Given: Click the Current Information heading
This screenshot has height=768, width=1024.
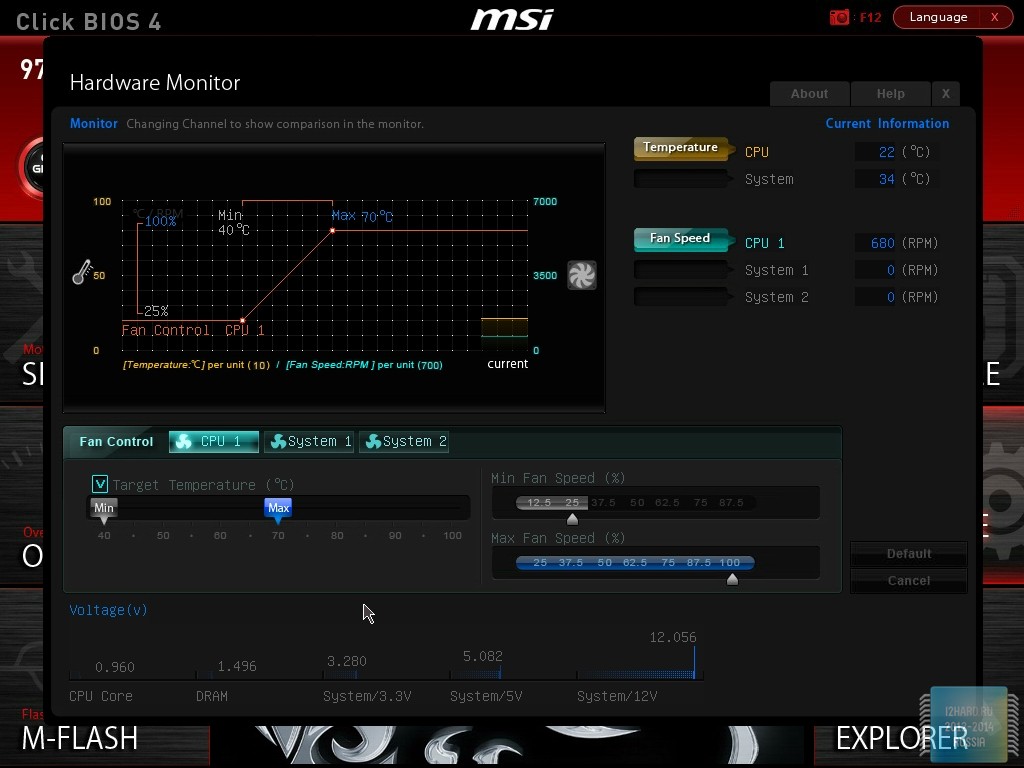Looking at the screenshot, I should pyautogui.click(x=887, y=123).
